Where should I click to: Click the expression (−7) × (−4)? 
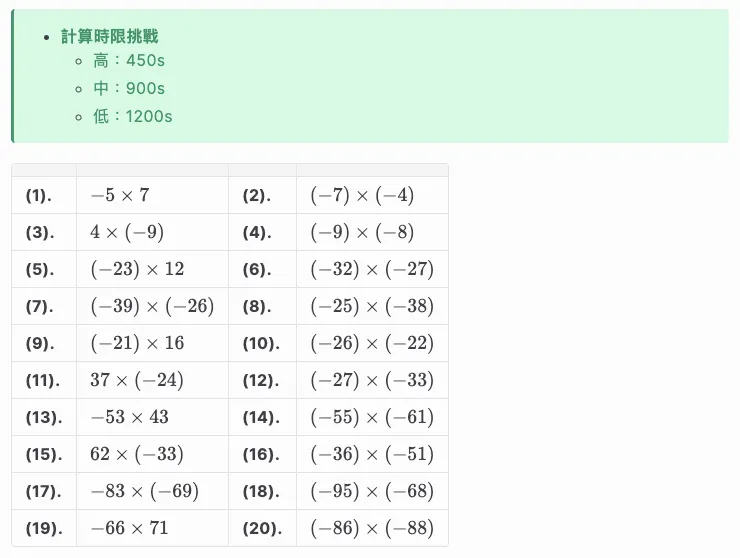(x=362, y=195)
